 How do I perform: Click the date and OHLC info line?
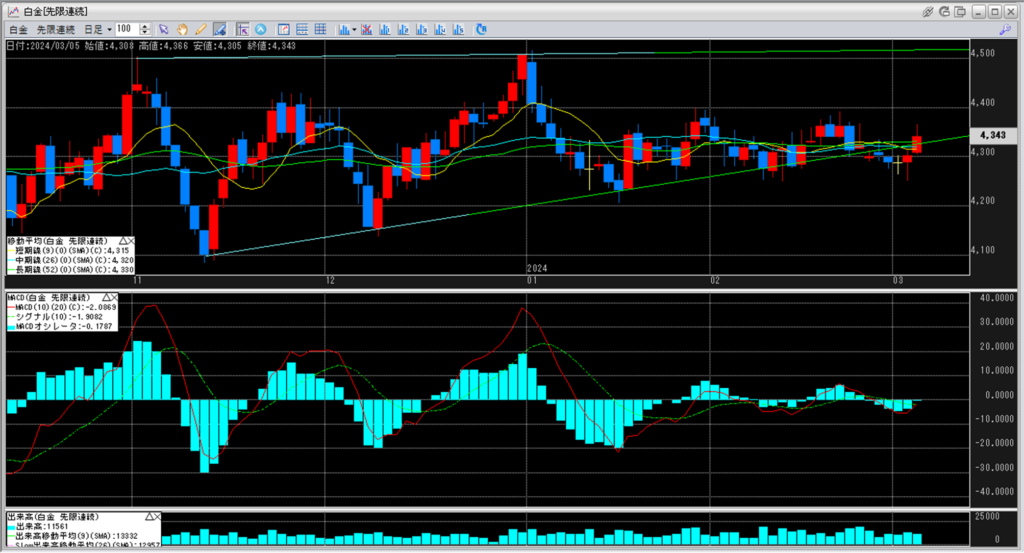tap(151, 46)
